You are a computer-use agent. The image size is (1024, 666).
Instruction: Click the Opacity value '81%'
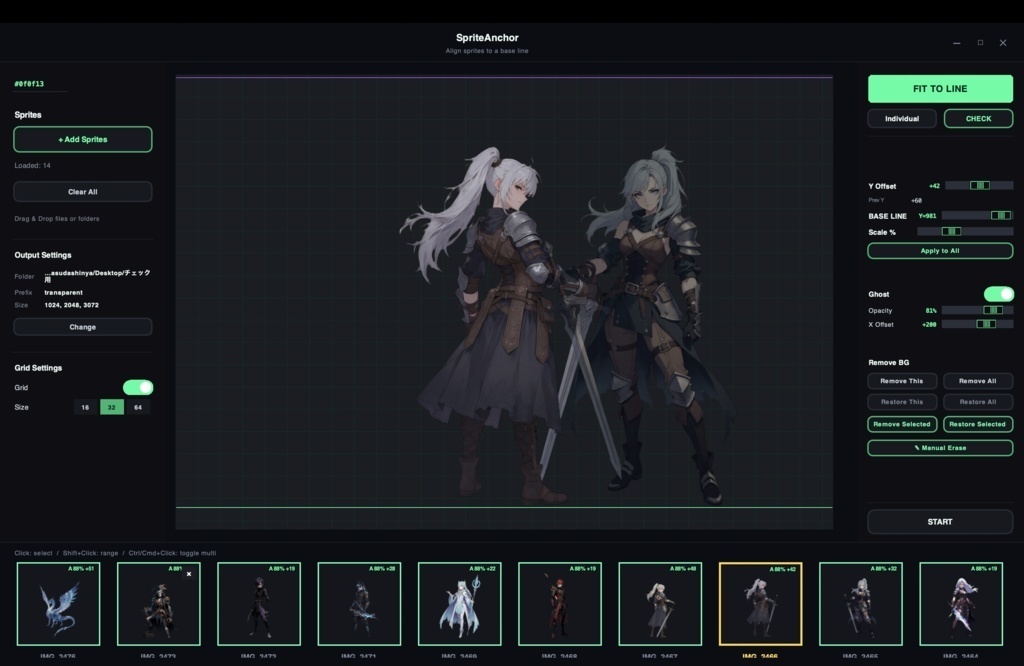click(931, 311)
